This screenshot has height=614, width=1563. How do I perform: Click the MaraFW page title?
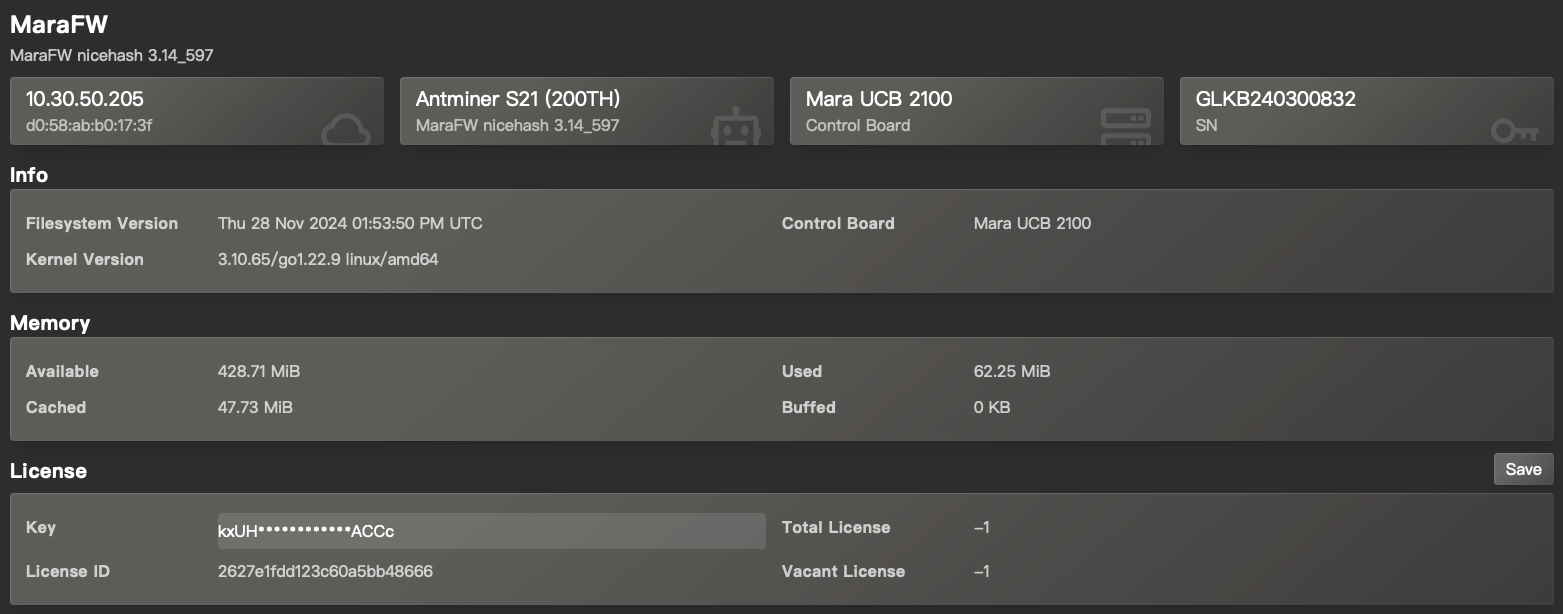(59, 26)
